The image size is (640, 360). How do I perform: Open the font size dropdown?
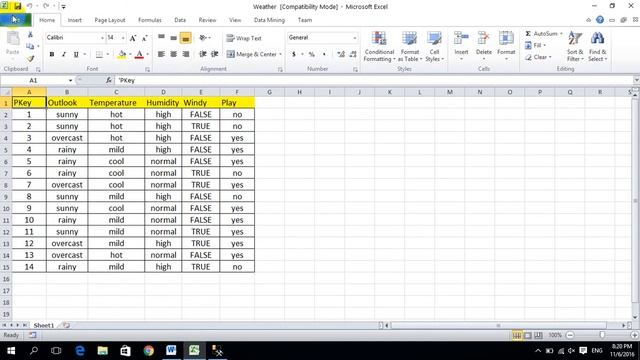[x=123, y=38]
